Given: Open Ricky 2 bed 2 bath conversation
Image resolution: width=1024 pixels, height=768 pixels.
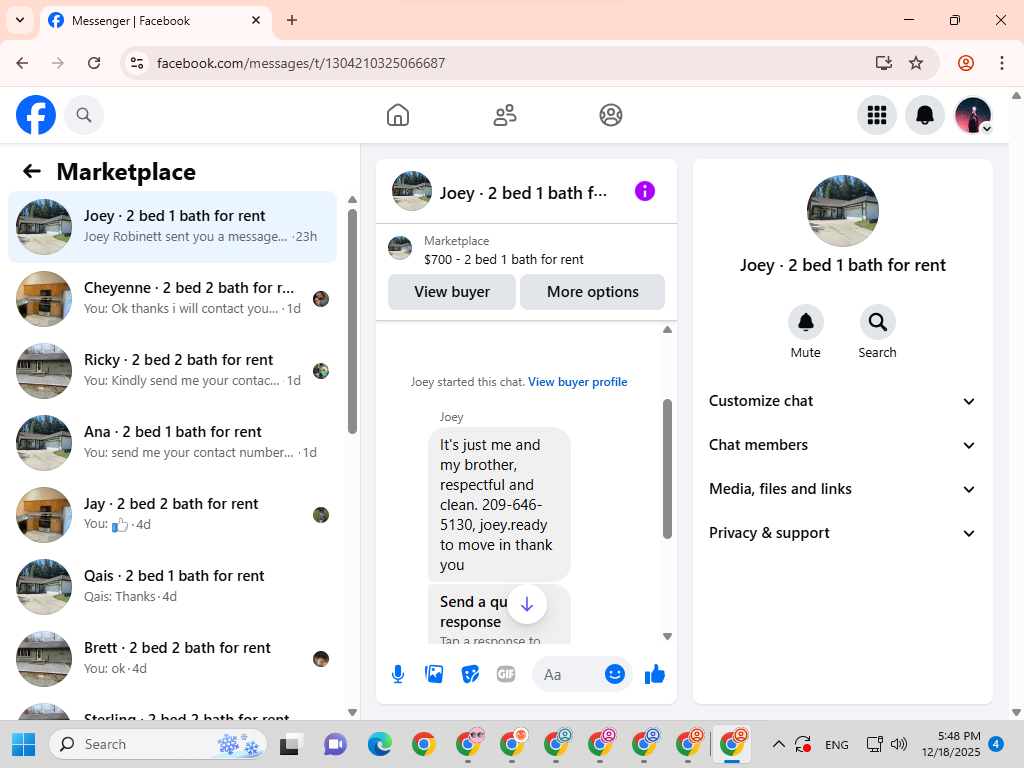Looking at the screenshot, I should [172, 370].
